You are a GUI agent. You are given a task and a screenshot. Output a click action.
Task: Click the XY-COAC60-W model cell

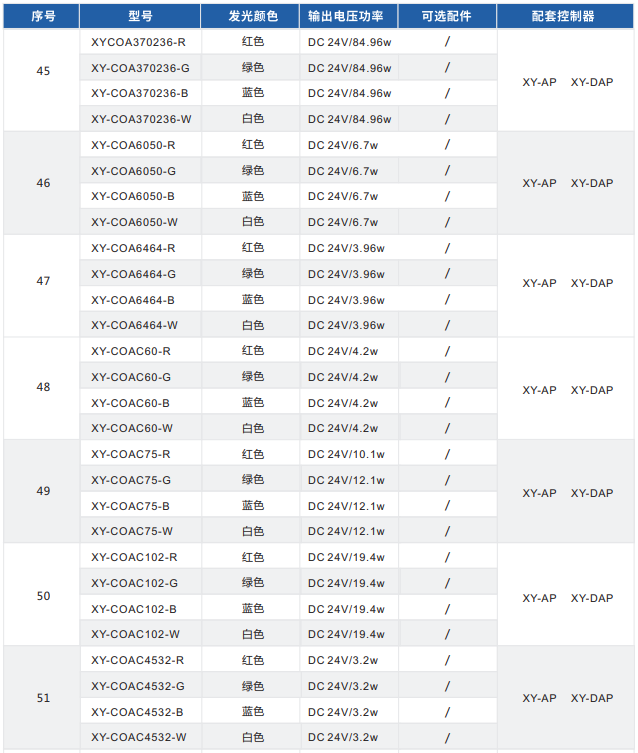(132, 428)
